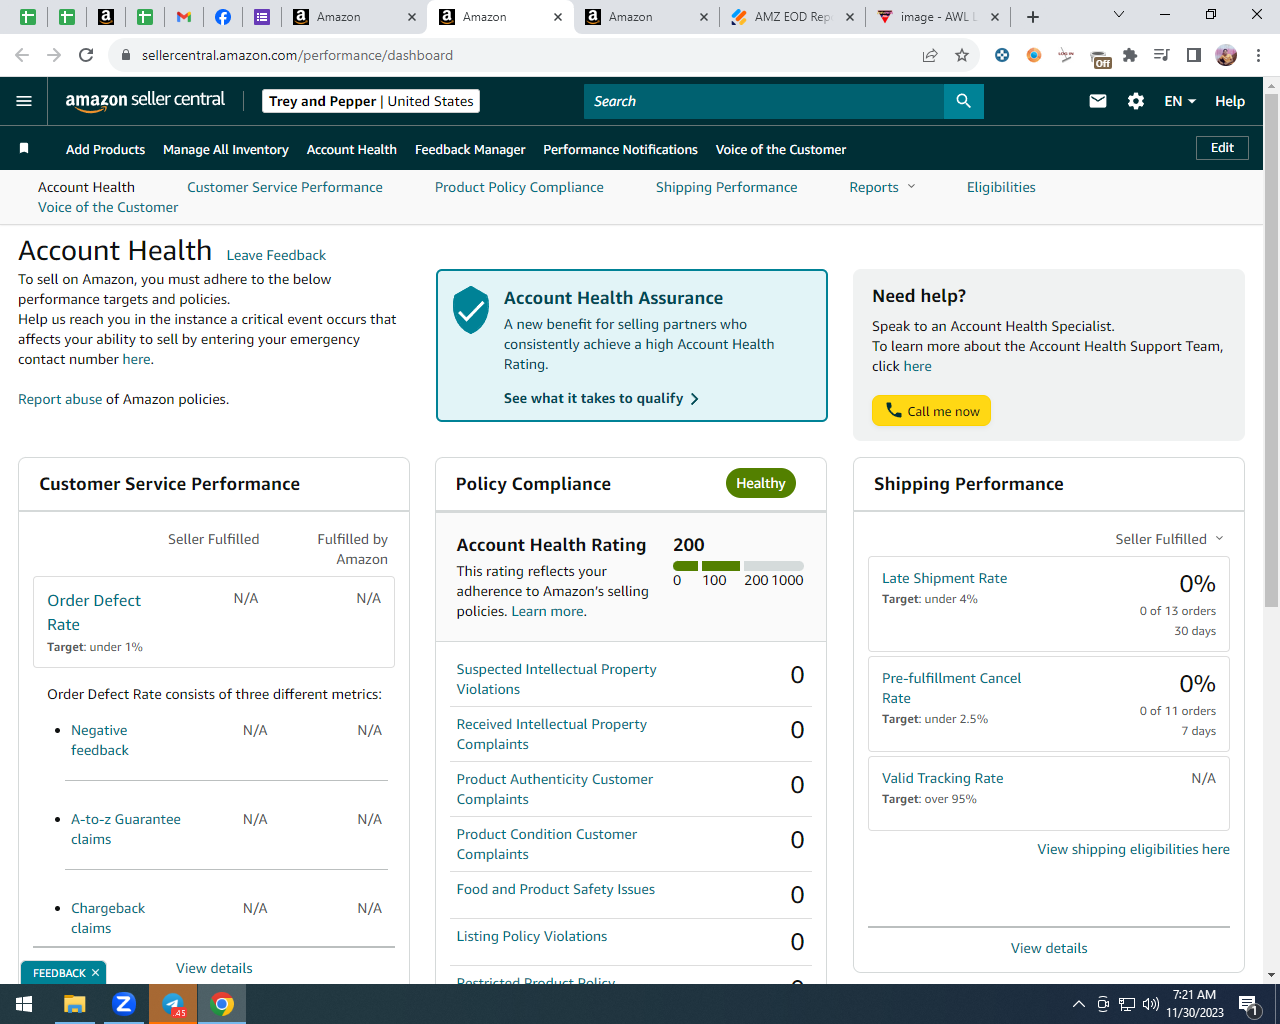
Task: Open Performance Notifications menu item
Action: click(620, 149)
